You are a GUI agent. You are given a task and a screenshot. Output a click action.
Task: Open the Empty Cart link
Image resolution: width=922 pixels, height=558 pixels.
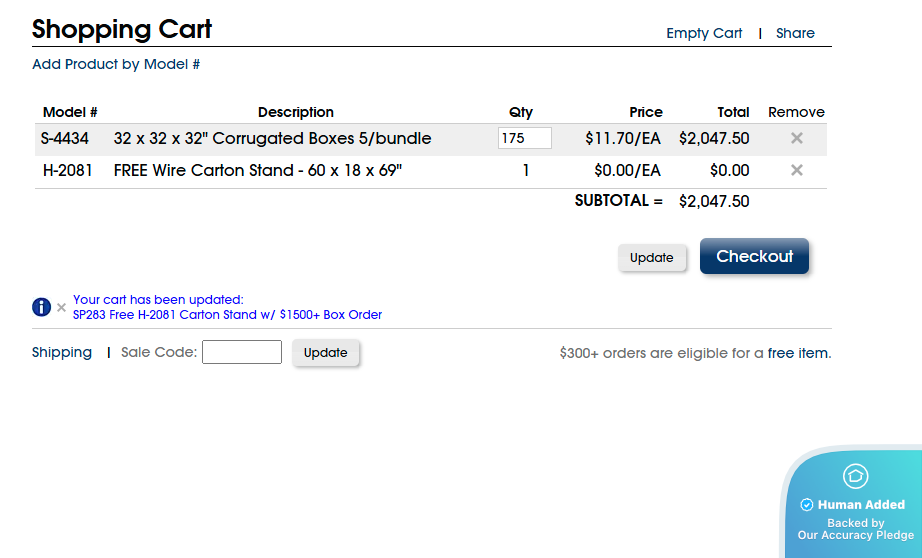(x=704, y=33)
